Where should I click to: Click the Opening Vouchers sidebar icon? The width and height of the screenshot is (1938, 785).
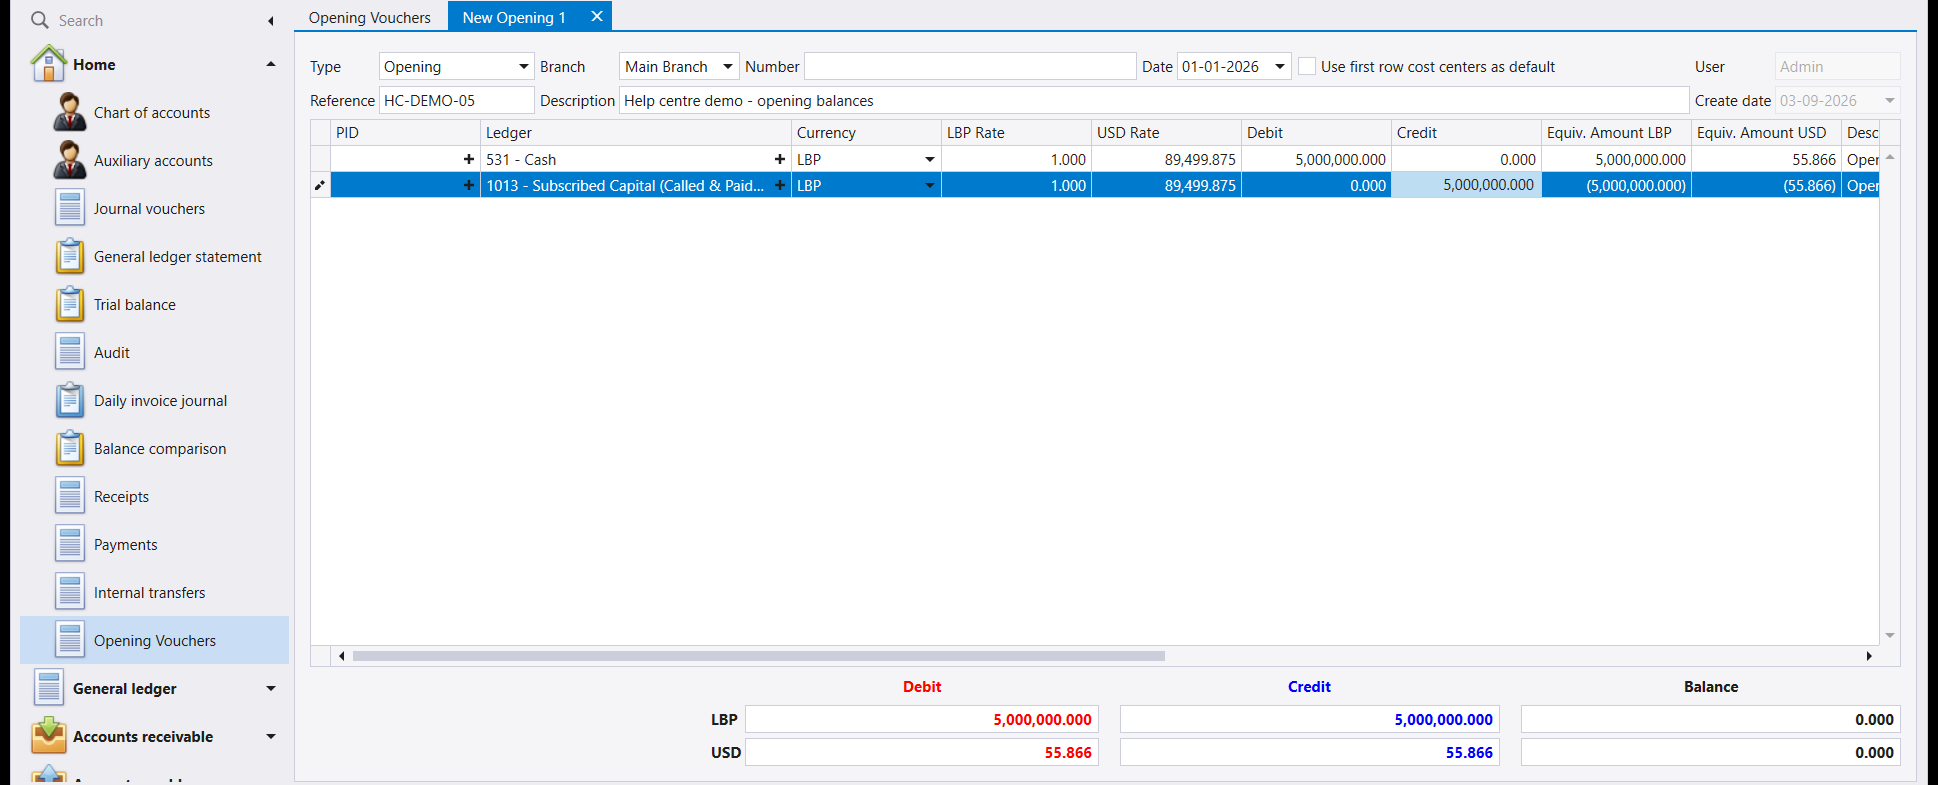pyautogui.click(x=70, y=640)
